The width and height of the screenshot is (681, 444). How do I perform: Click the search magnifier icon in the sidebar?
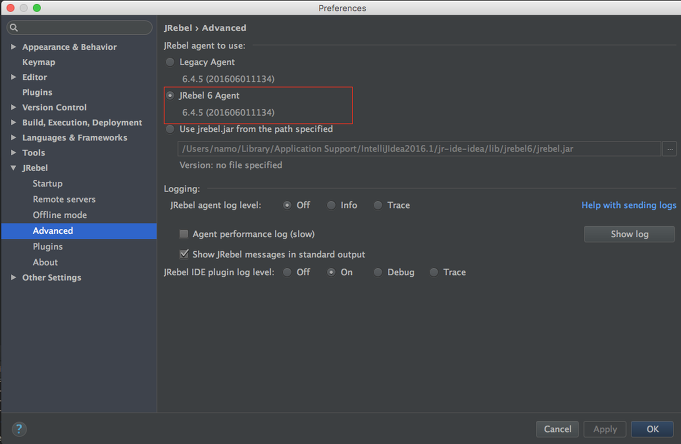point(14,28)
